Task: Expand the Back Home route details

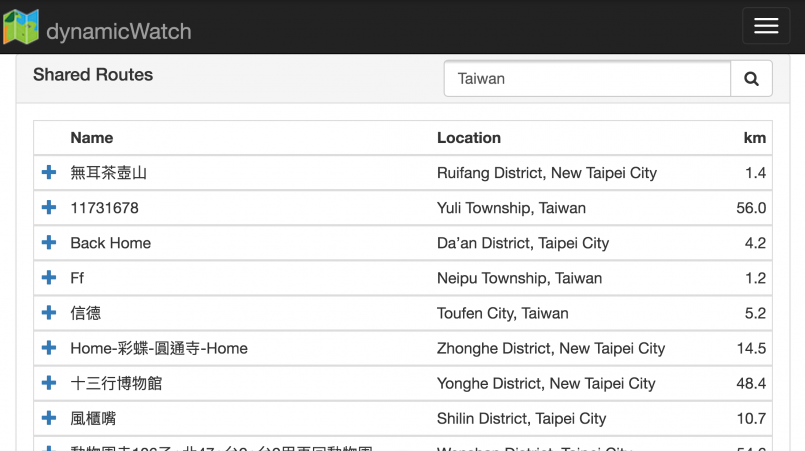Action: coord(48,243)
